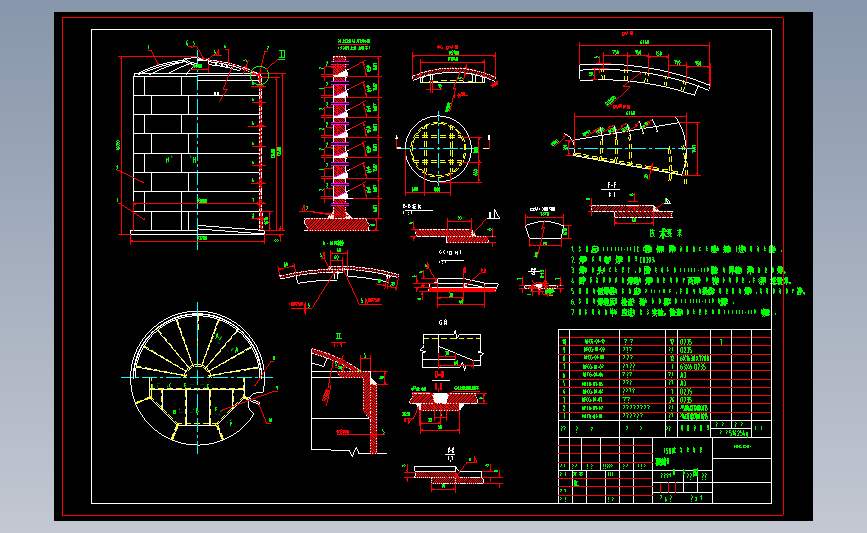Click the curved rafter arc detail below shell section
This screenshot has height=533, width=867.
pyautogui.click(x=338, y=275)
